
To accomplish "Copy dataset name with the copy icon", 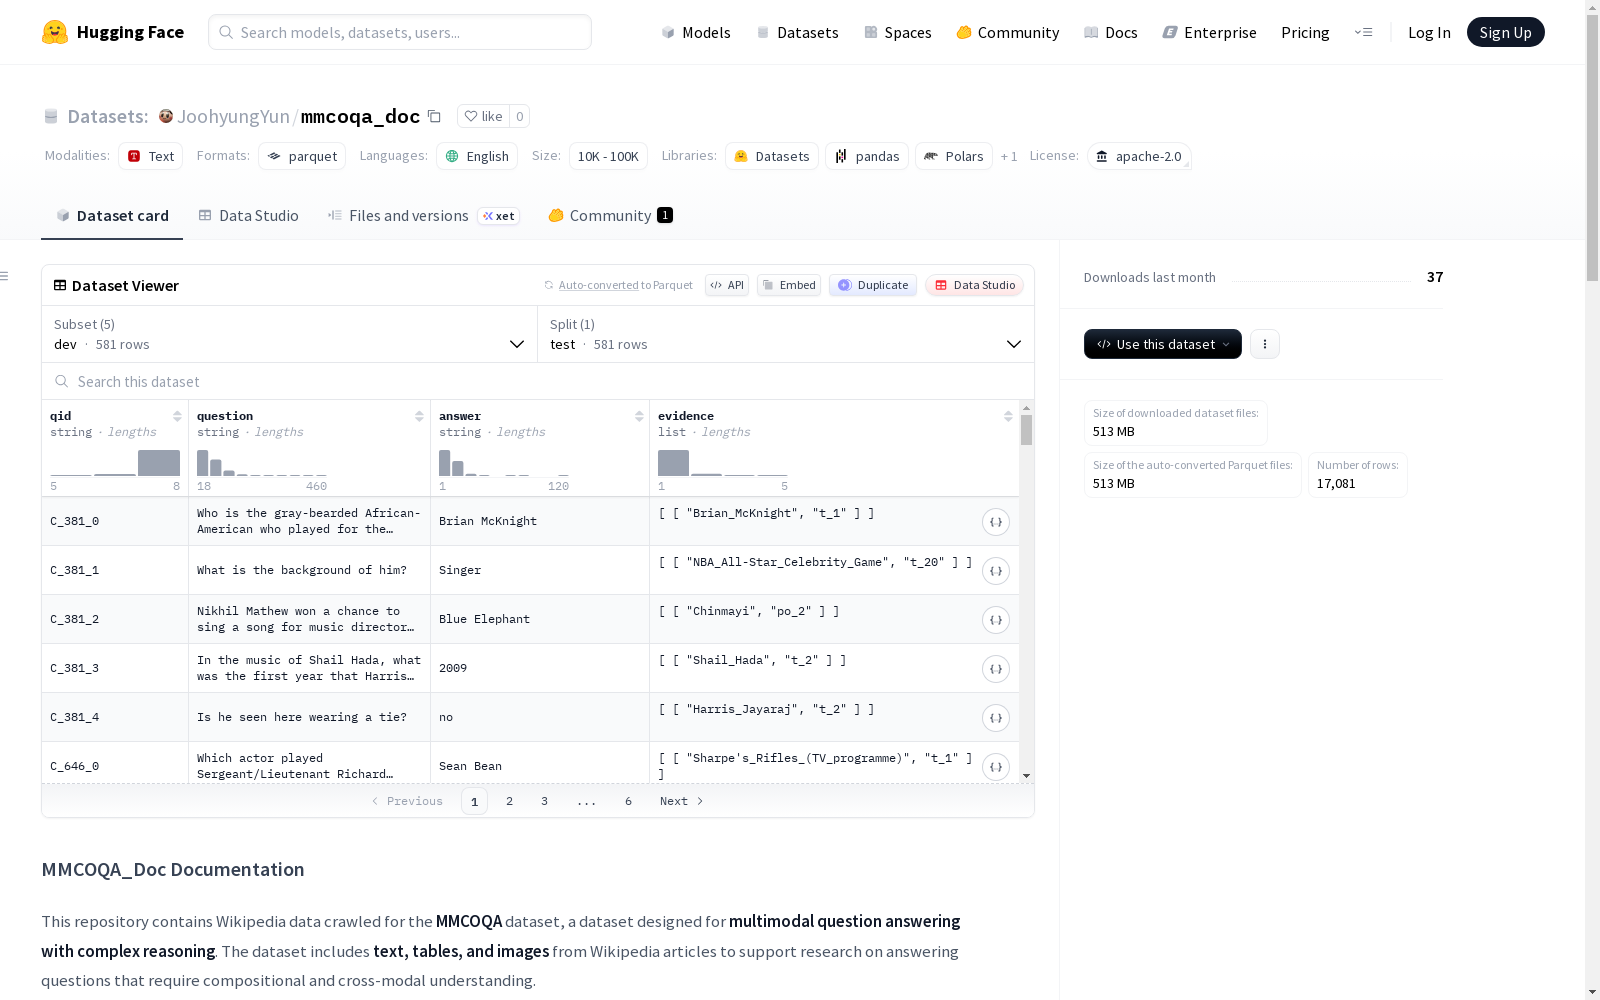I will 434,116.
